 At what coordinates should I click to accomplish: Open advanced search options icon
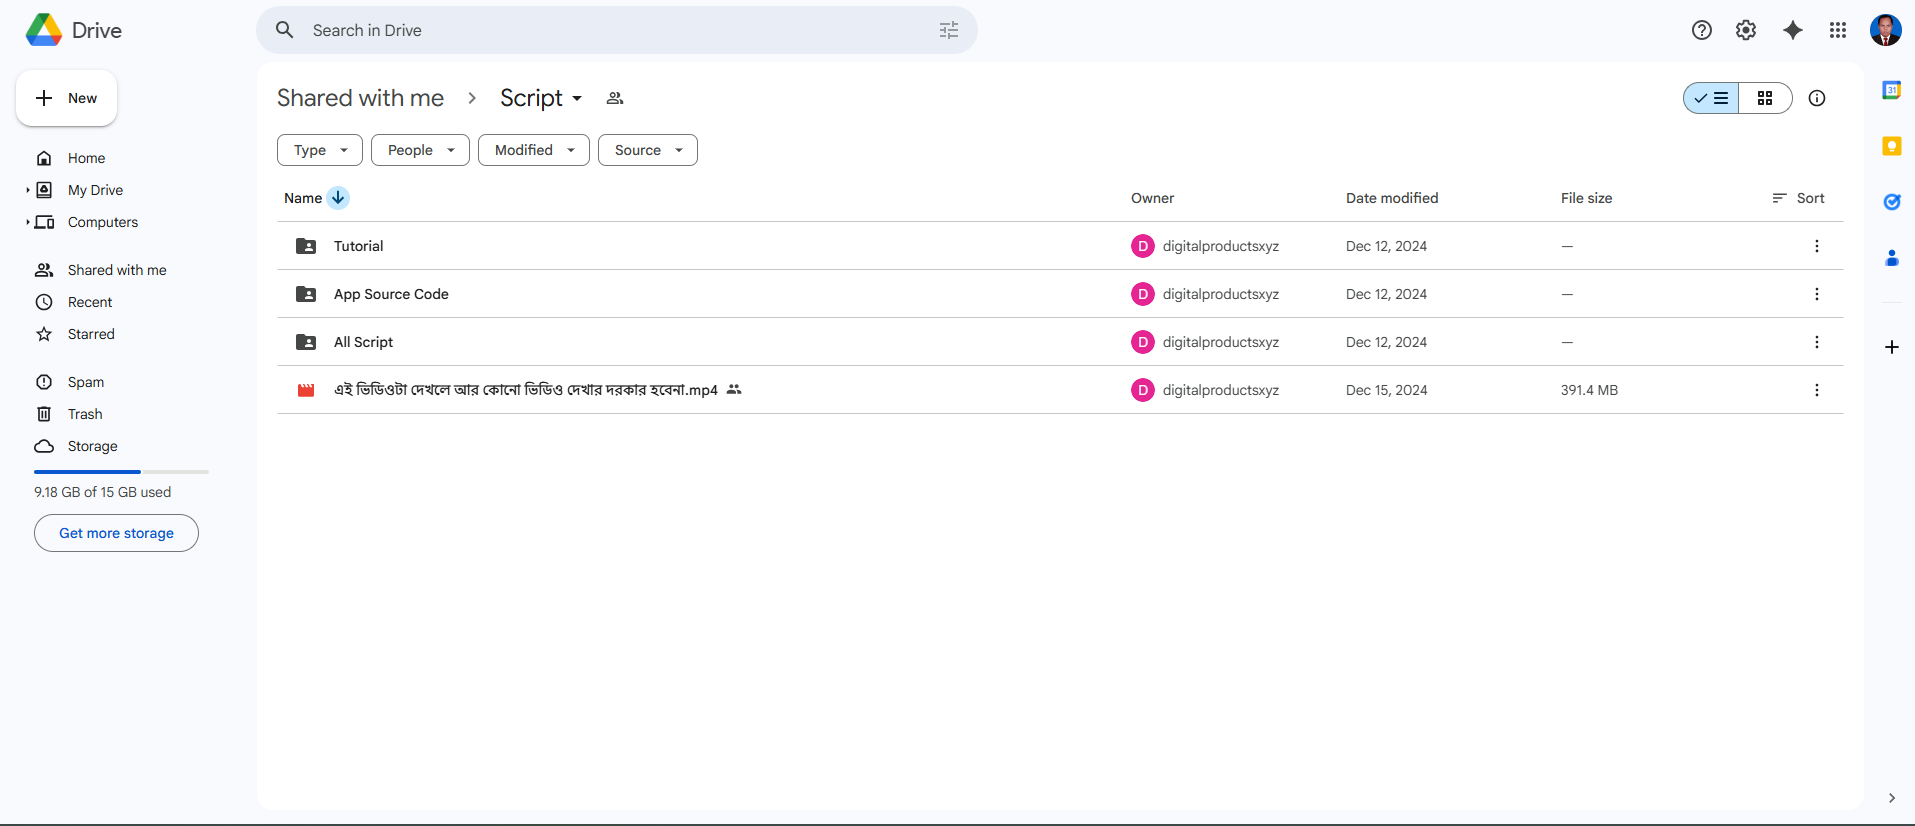(x=948, y=30)
